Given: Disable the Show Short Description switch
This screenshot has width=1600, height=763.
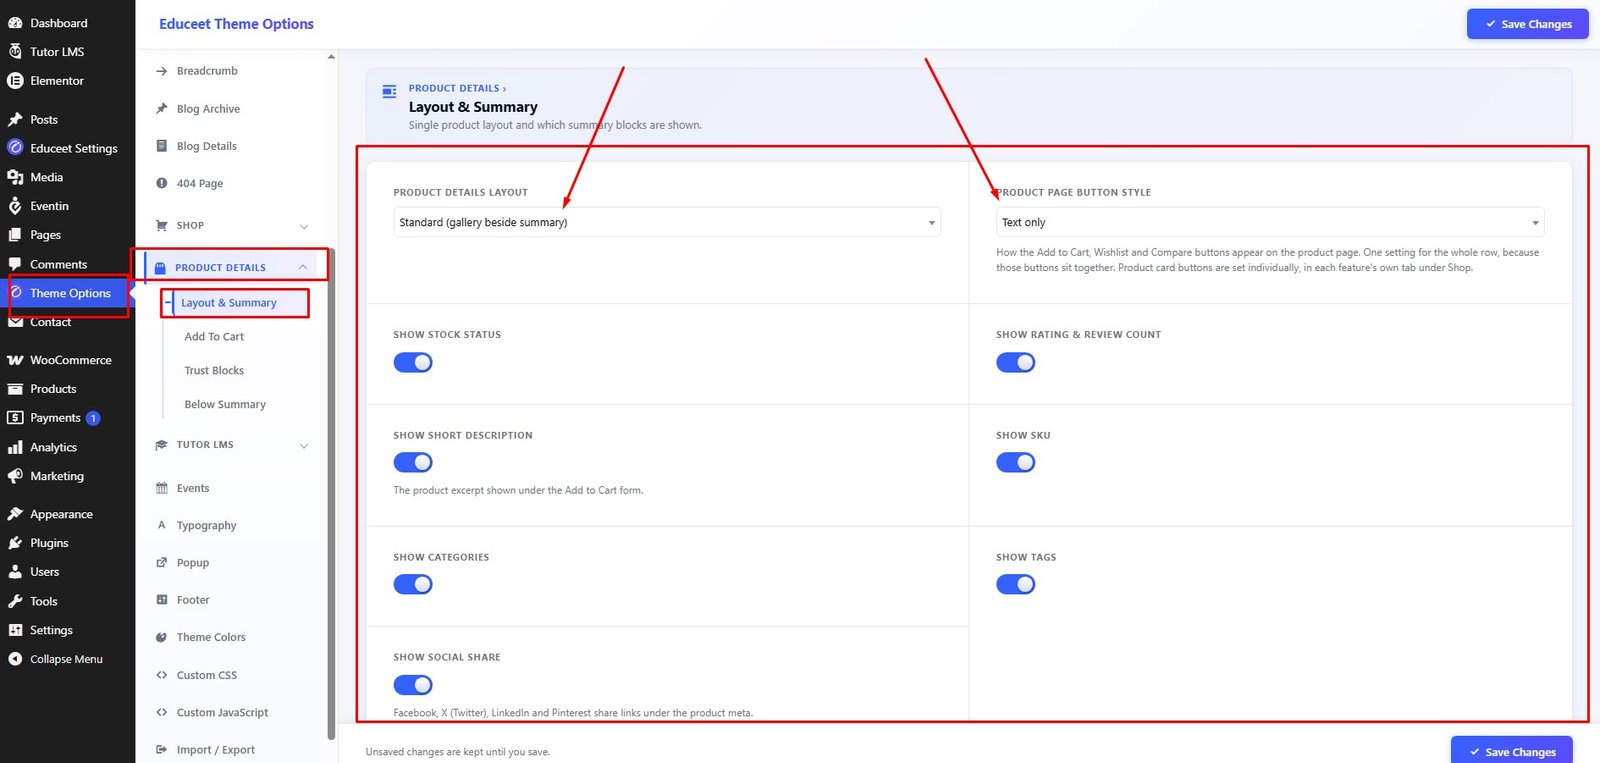Looking at the screenshot, I should [413, 462].
